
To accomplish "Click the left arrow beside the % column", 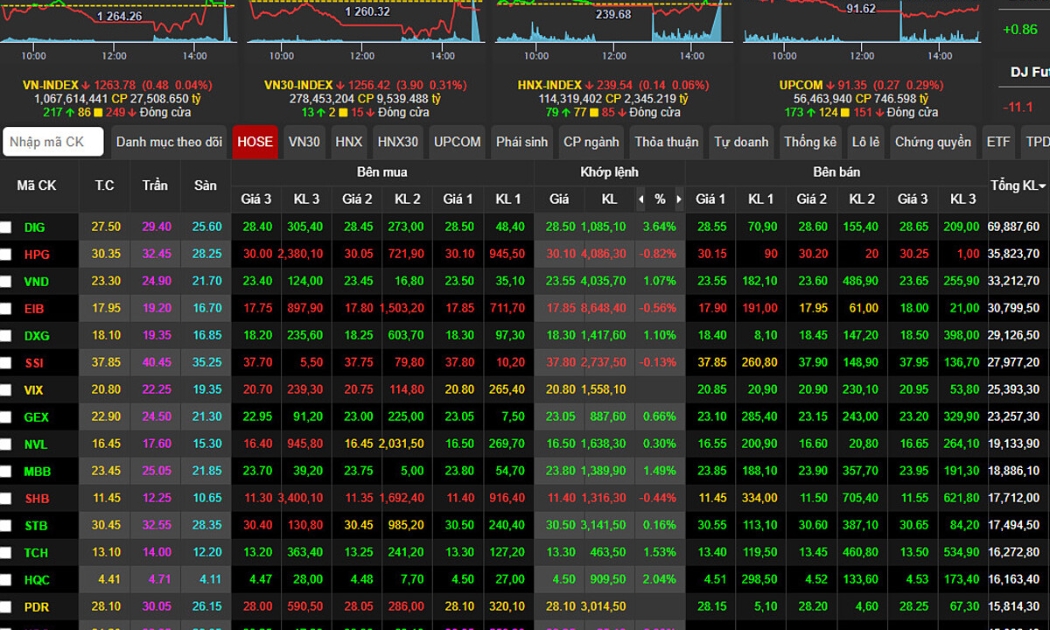I will coord(641,199).
